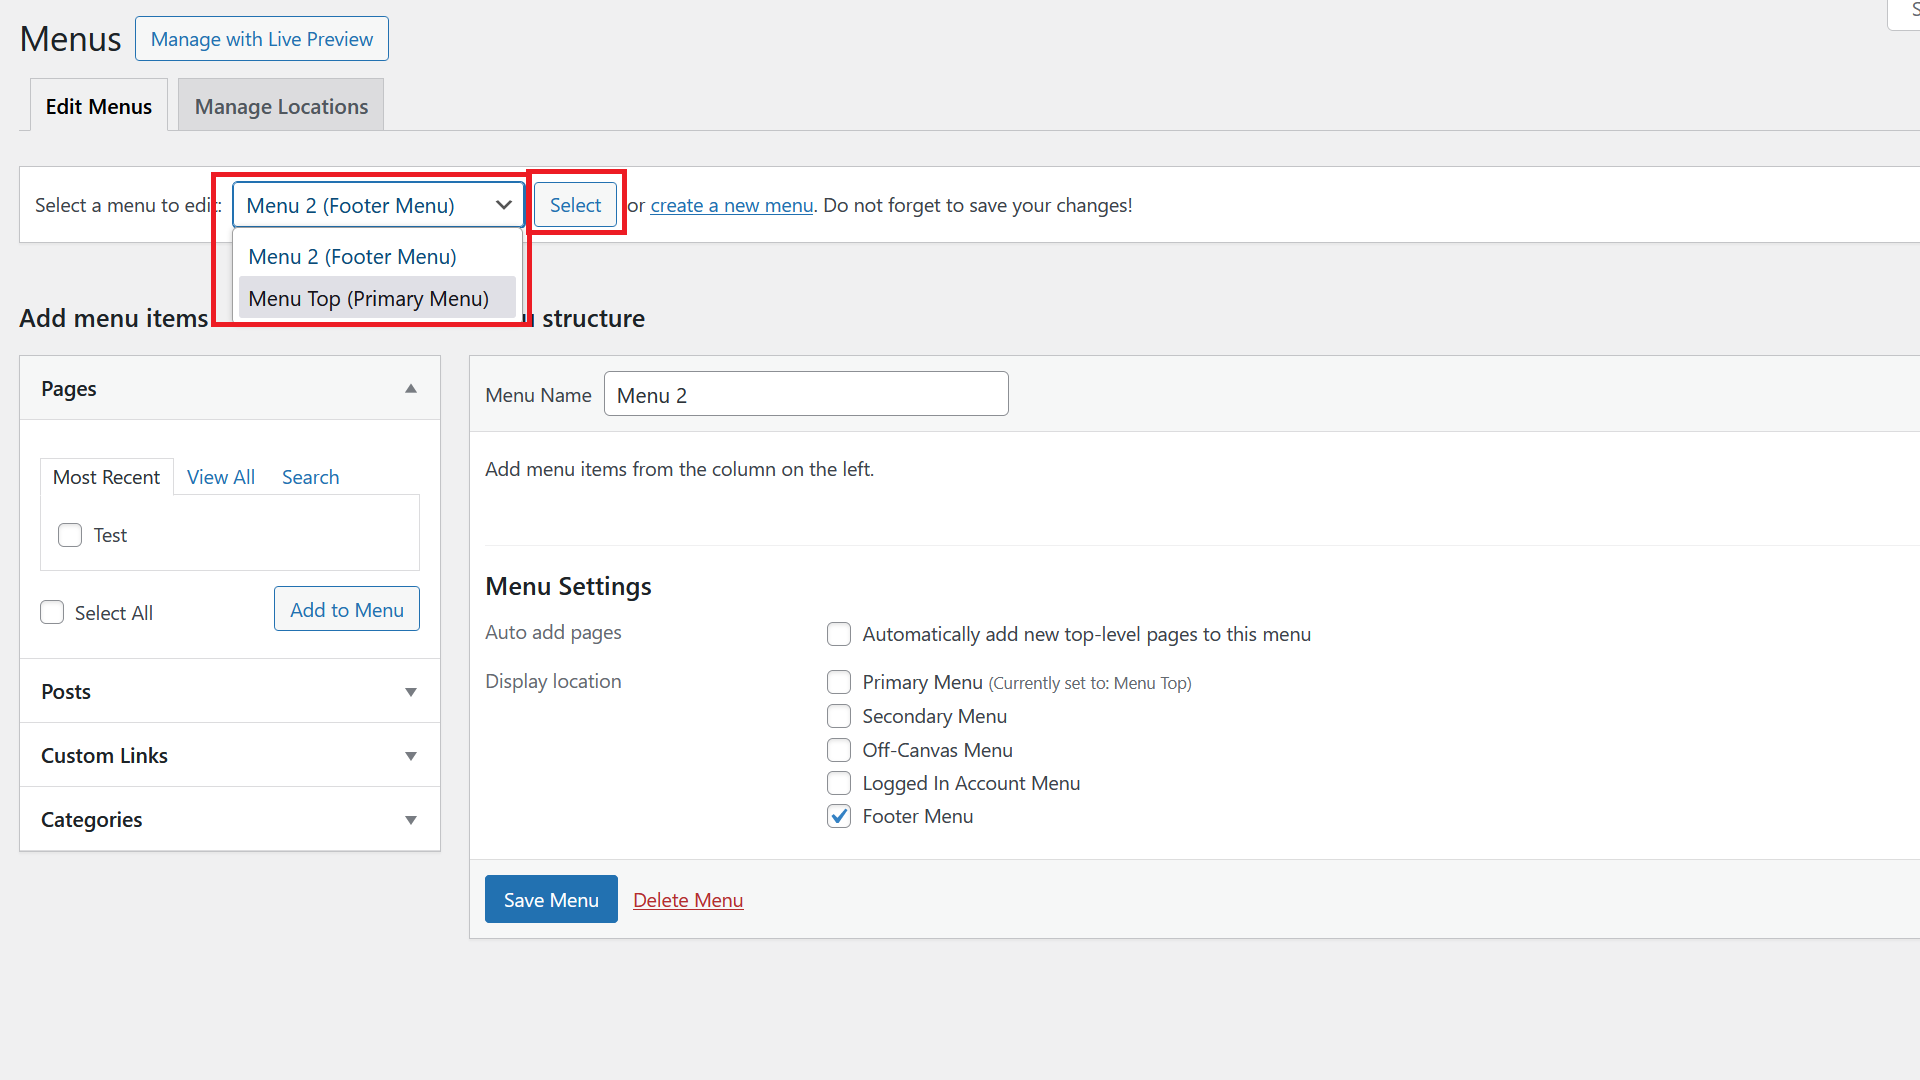Viewport: 1920px width, 1080px height.
Task: Tick the Select All checkbox
Action: click(x=52, y=612)
